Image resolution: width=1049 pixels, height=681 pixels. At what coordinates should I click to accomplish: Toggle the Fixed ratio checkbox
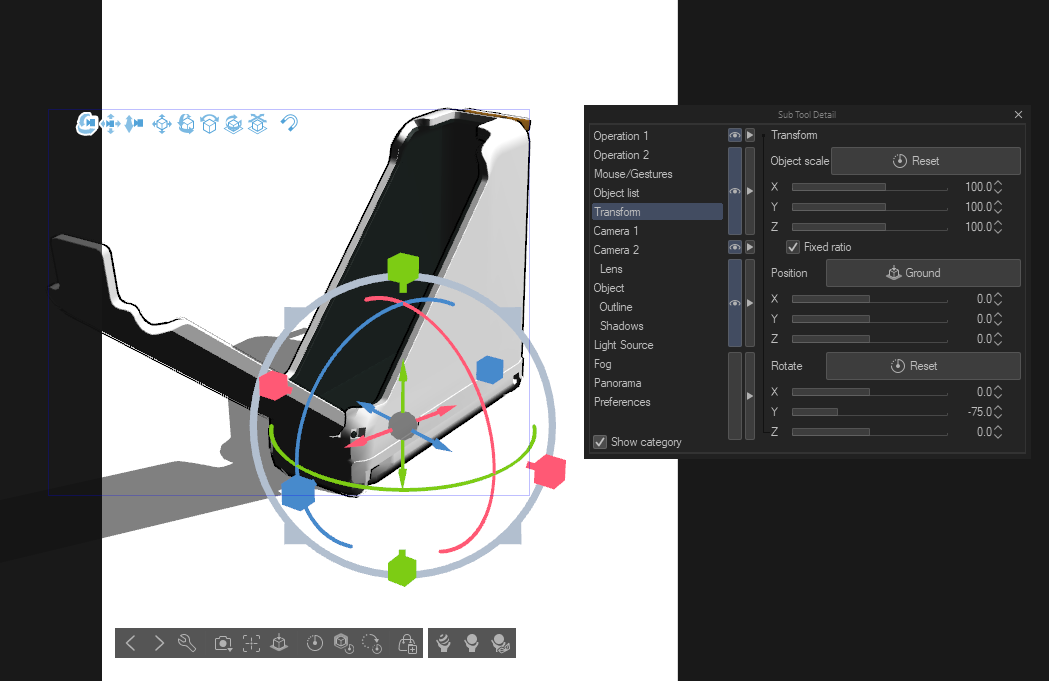(x=794, y=247)
